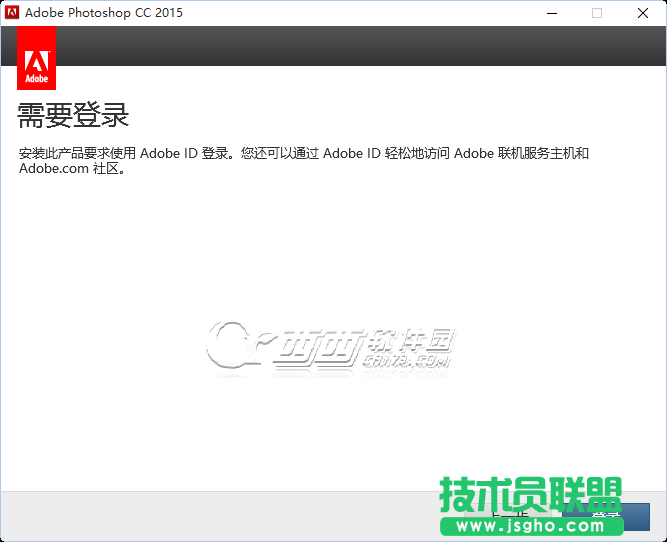
Task: Click the blue 登录 sign-in button
Action: (606, 516)
